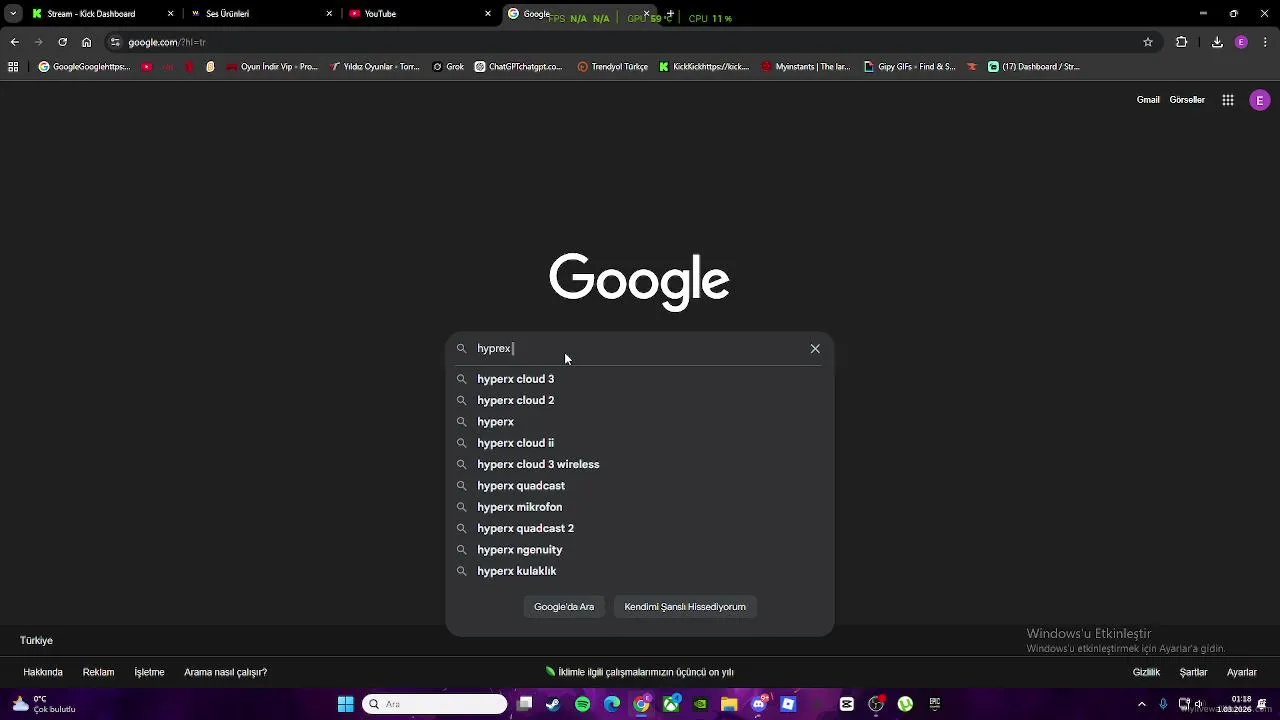Viewport: 1280px width, 720px height.
Task: Show hidden system tray icons chevron
Action: pos(1142,704)
